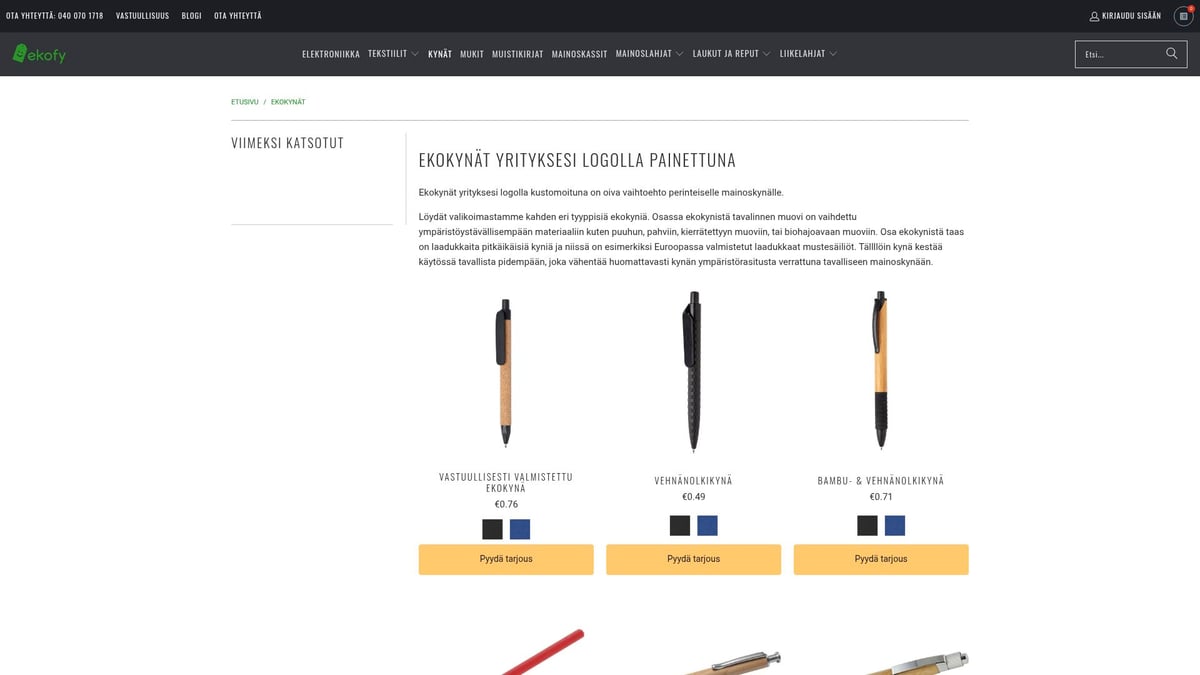The image size is (1200, 675).
Task: Select black swatch for Vehnänolkikynä
Action: pos(680,526)
